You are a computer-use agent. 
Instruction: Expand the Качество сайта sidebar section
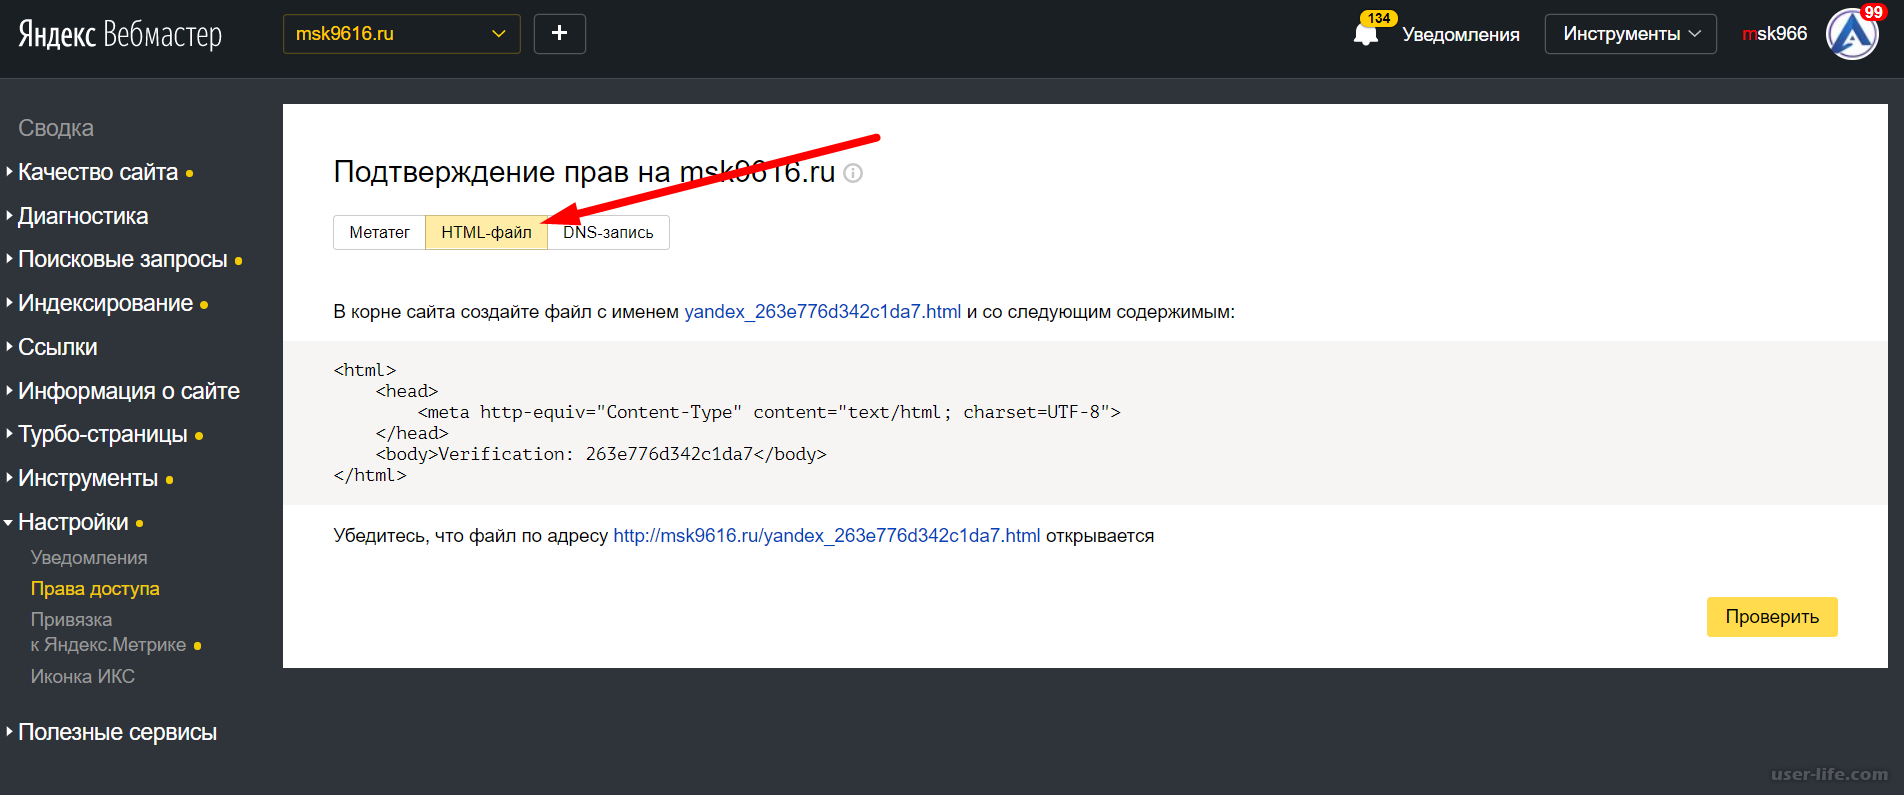[98, 172]
